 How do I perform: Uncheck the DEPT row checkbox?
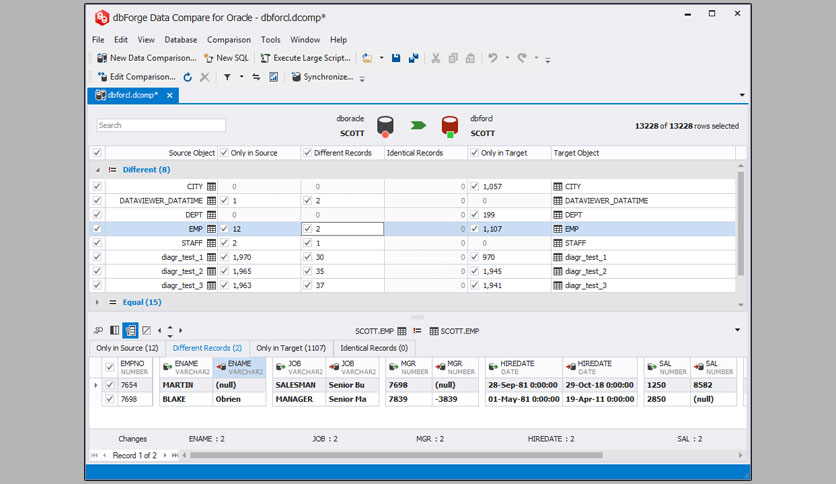(97, 214)
